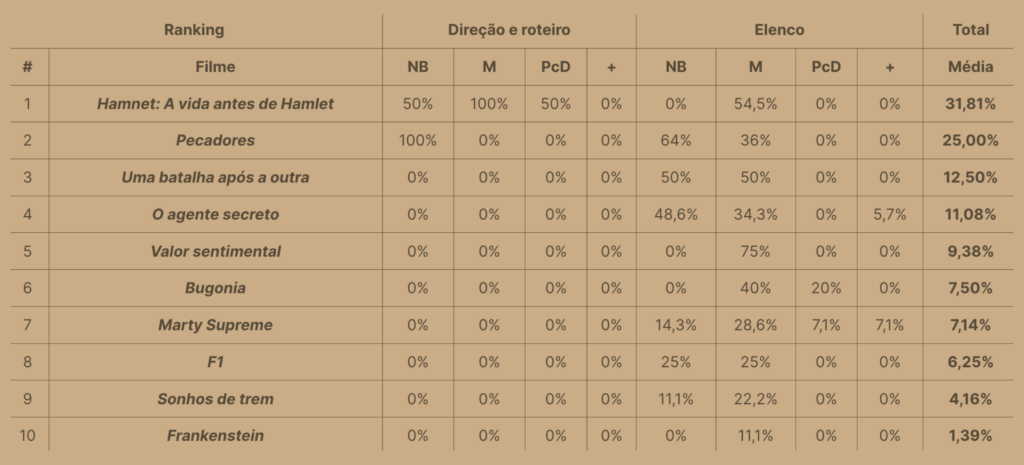This screenshot has width=1024, height=465.
Task: Click the Direção e roteiro header
Action: point(509,30)
